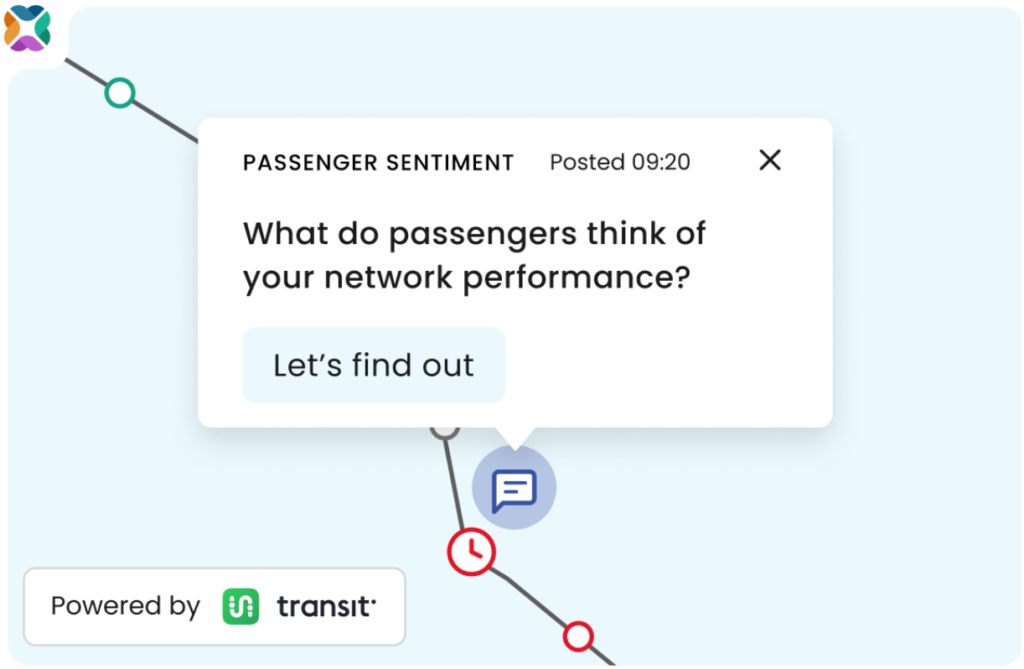
Task: Select the teal circle stop marker
Action: pyautogui.click(x=120, y=93)
